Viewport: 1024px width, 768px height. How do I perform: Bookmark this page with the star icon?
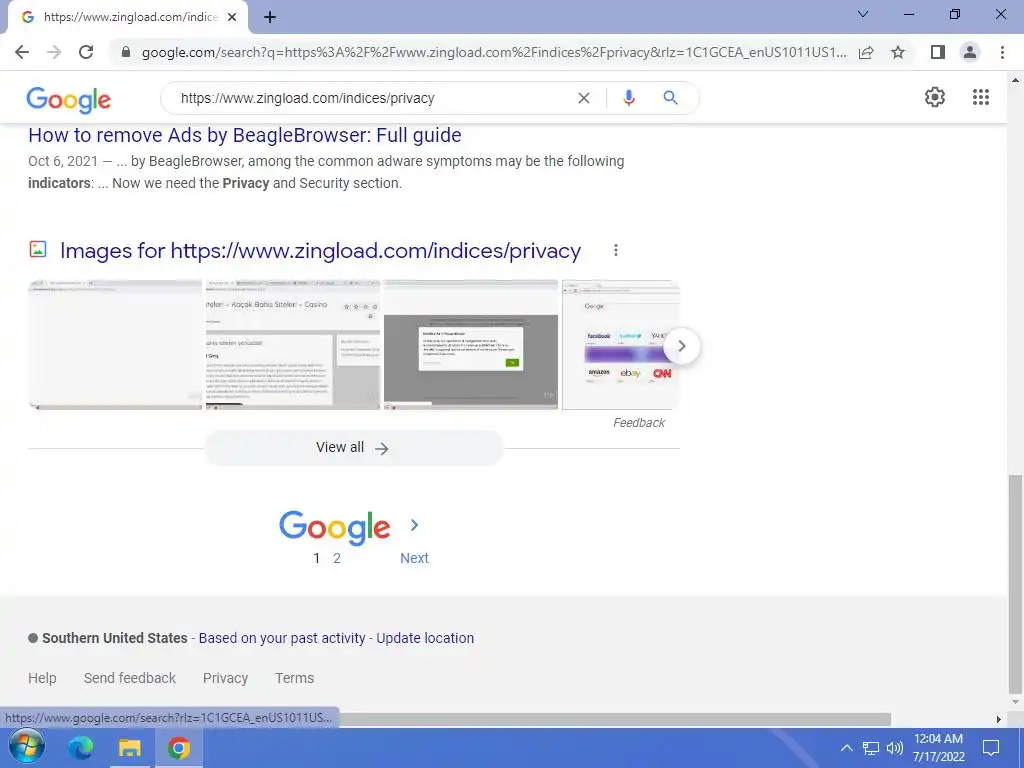click(898, 52)
